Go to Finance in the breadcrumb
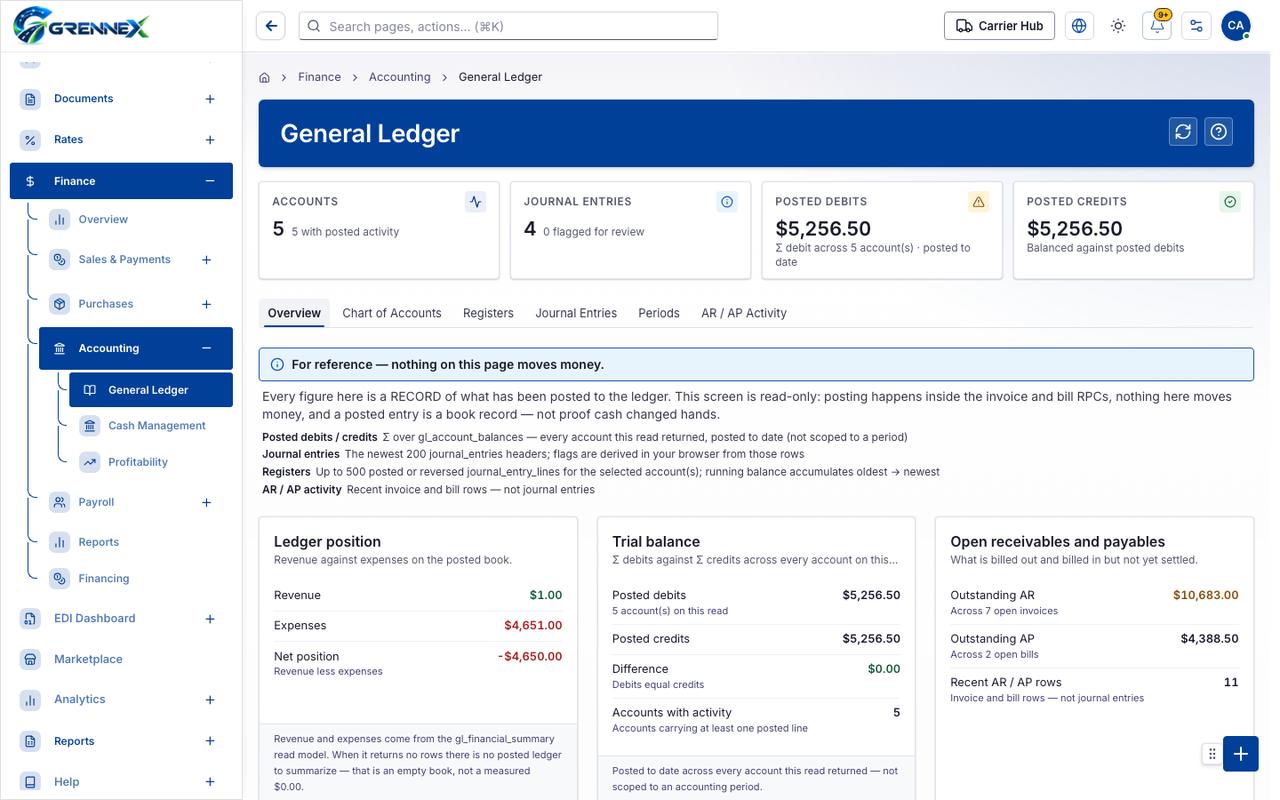Viewport: 1280px width, 800px height. (x=319, y=77)
